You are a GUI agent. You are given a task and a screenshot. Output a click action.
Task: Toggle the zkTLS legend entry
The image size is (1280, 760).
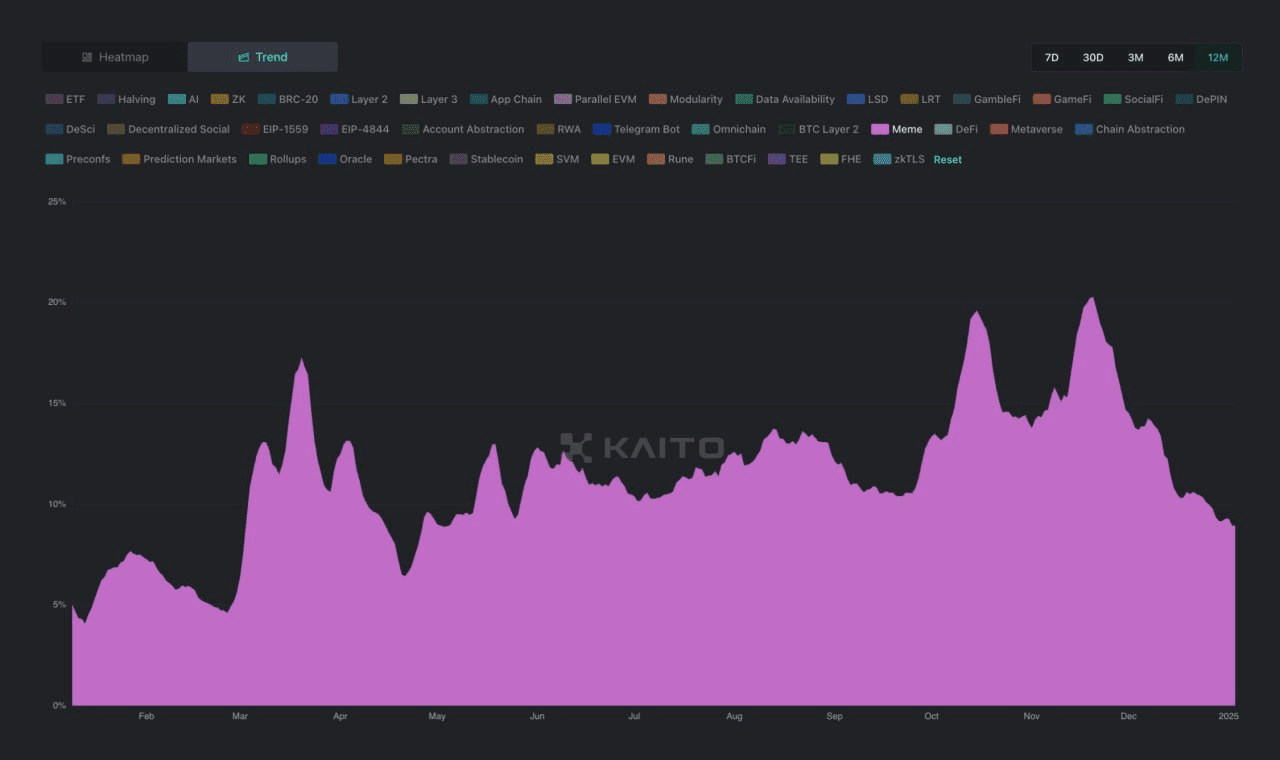(899, 159)
